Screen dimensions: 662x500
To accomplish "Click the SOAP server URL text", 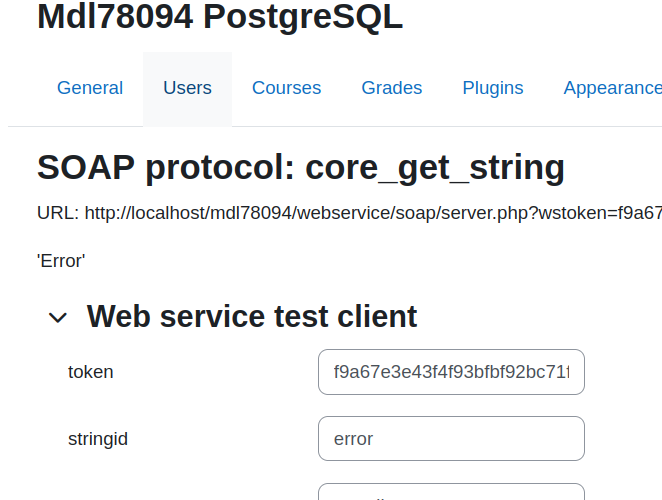I will click(x=373, y=213).
